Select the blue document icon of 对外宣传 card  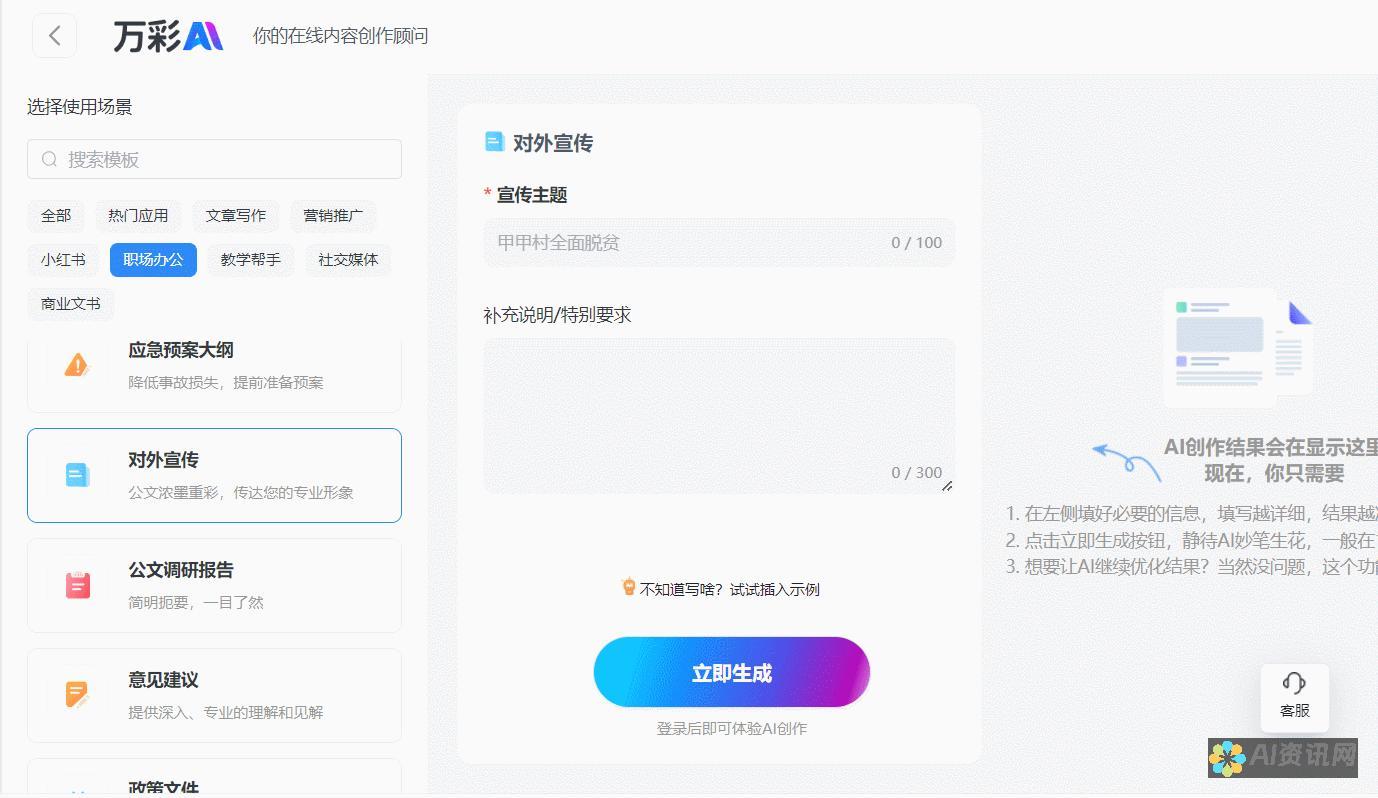point(77,475)
